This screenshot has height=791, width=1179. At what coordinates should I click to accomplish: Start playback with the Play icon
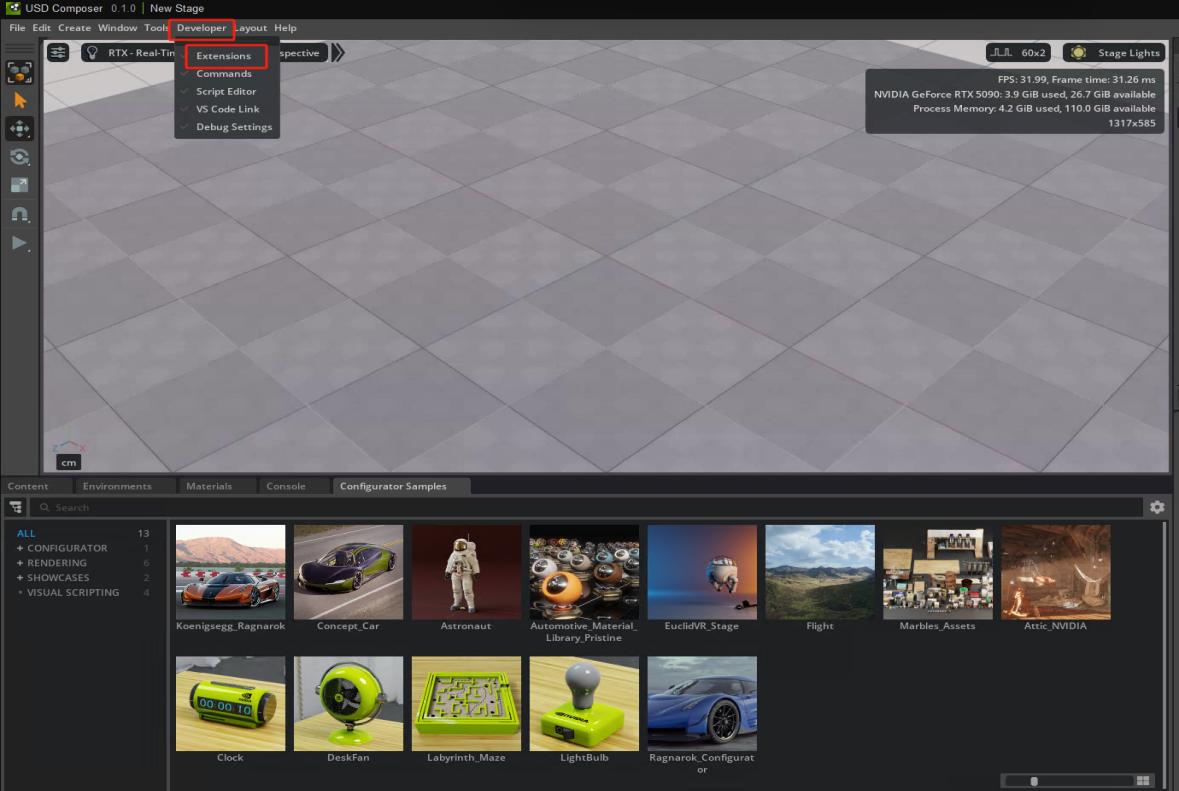(20, 243)
